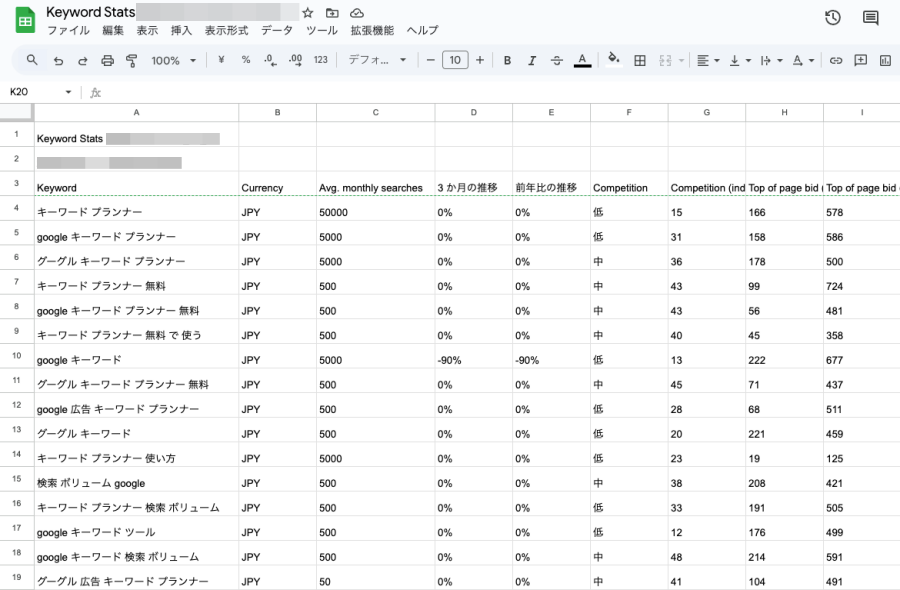Open version history clock icon
The image size is (900, 590).
tap(832, 18)
